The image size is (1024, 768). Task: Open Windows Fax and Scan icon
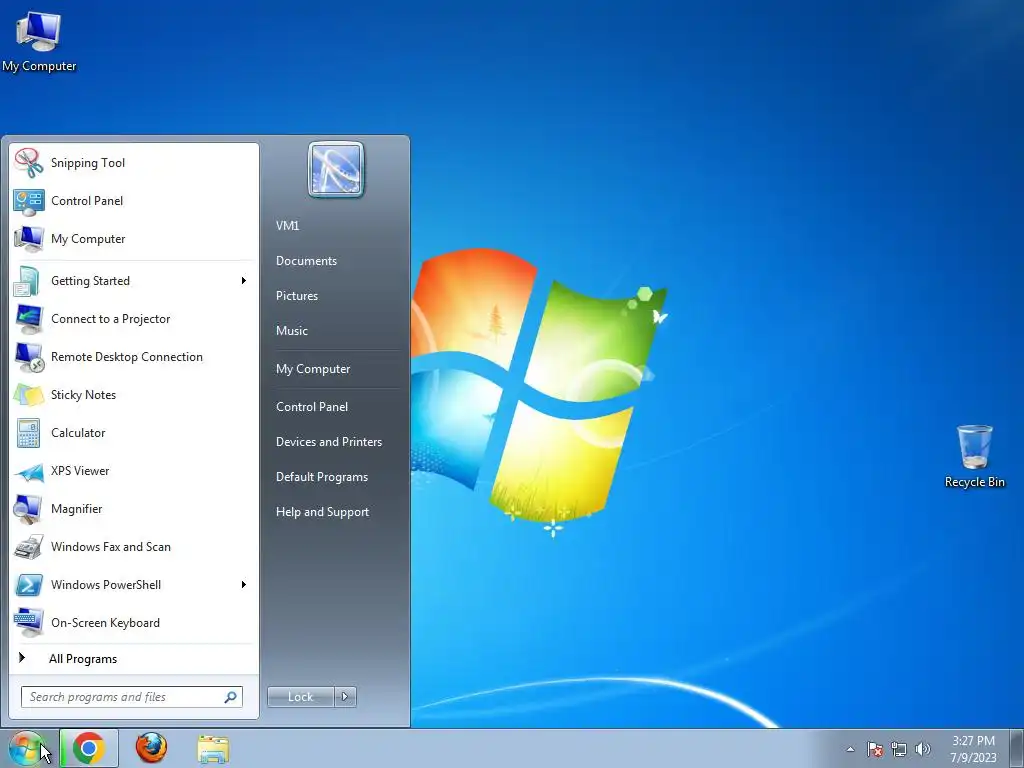[x=29, y=547]
